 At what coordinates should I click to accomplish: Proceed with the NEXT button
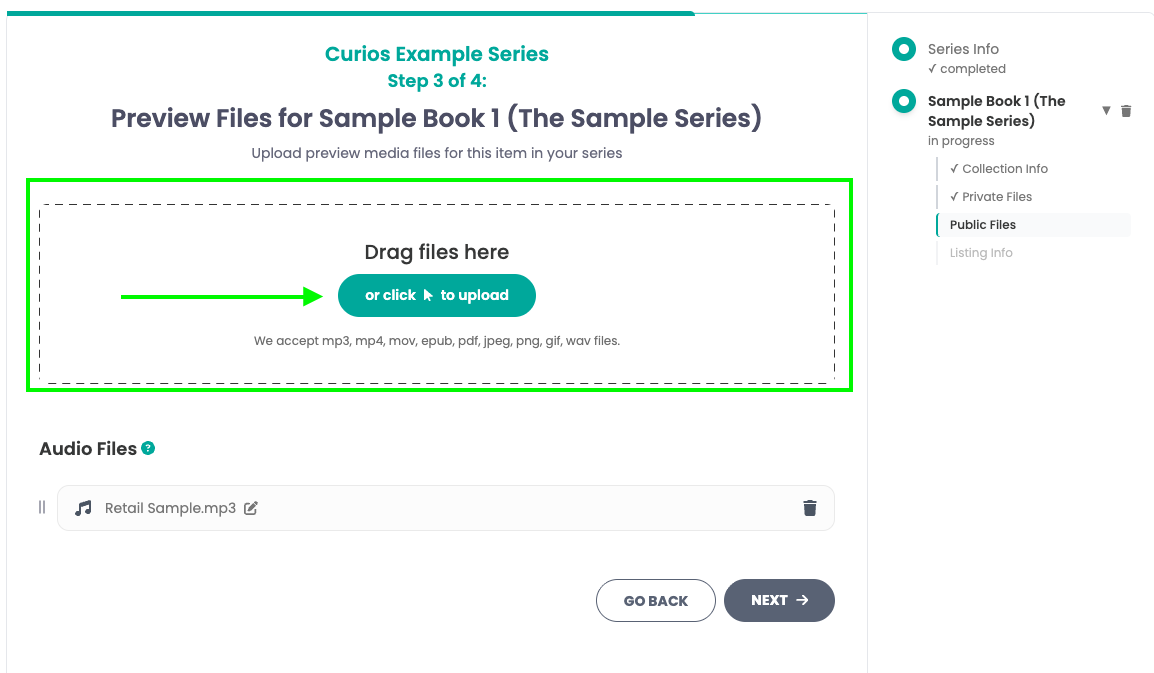pyautogui.click(x=779, y=600)
